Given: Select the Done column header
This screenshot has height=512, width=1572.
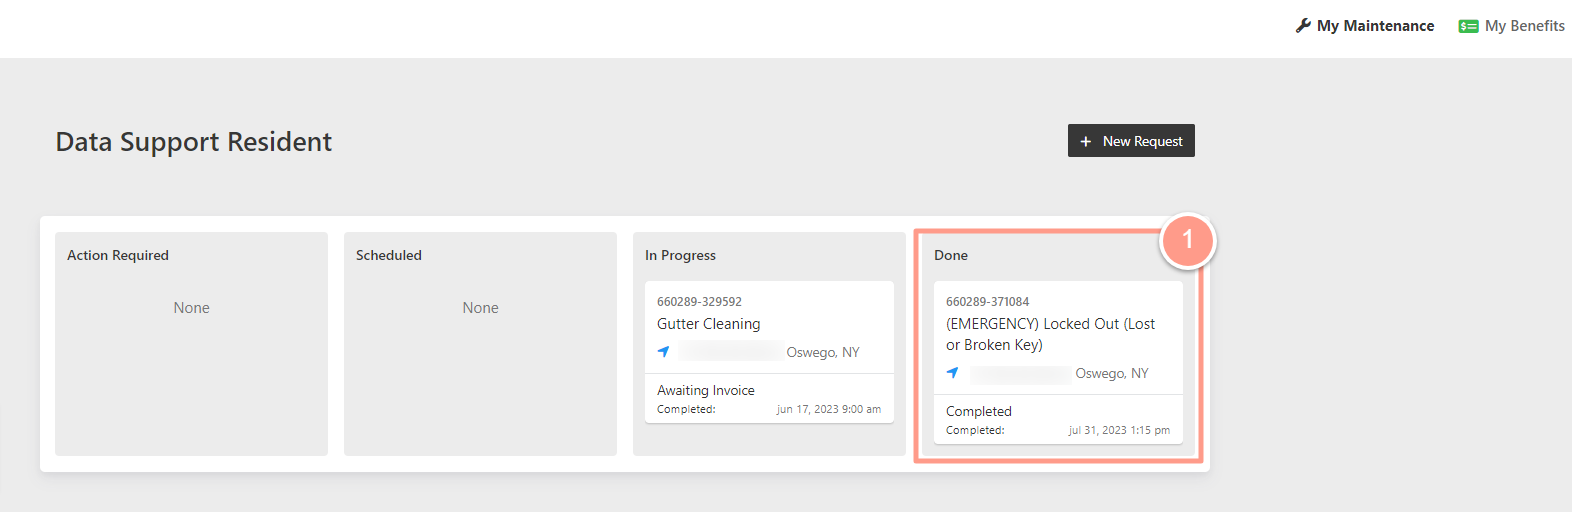Looking at the screenshot, I should 951,255.
